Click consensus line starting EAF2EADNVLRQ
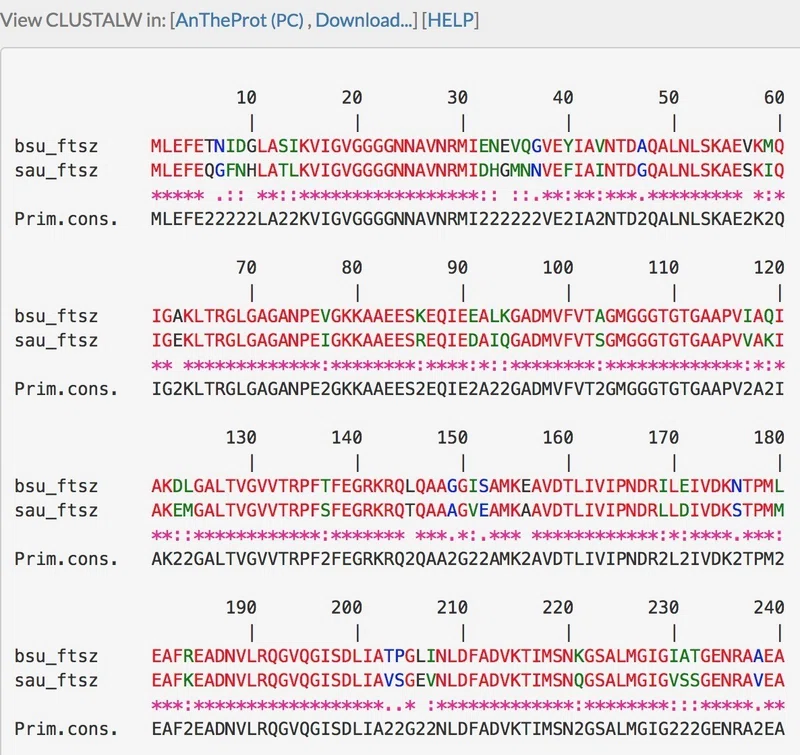This screenshot has width=800, height=755. pos(467,728)
